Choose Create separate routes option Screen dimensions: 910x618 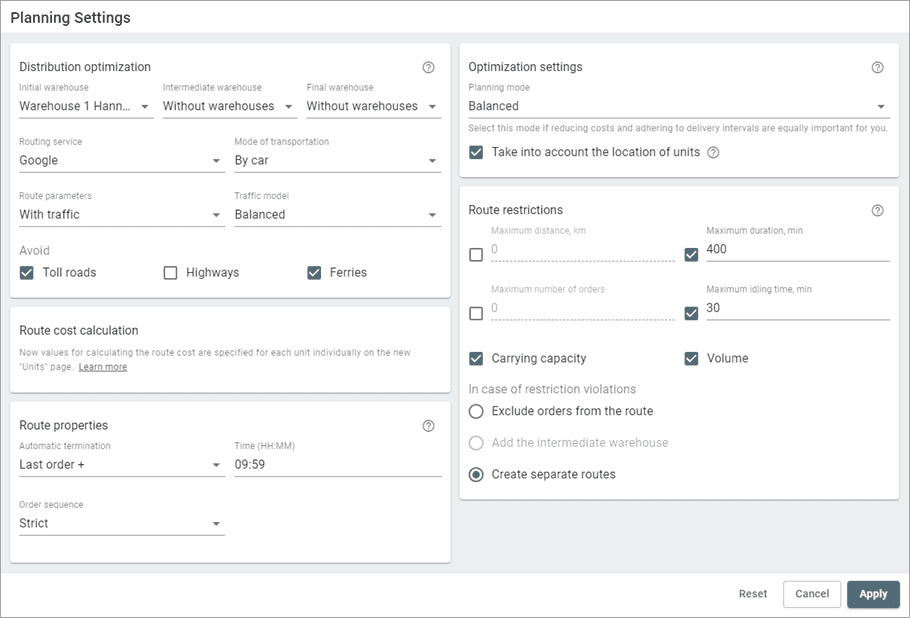(476, 474)
